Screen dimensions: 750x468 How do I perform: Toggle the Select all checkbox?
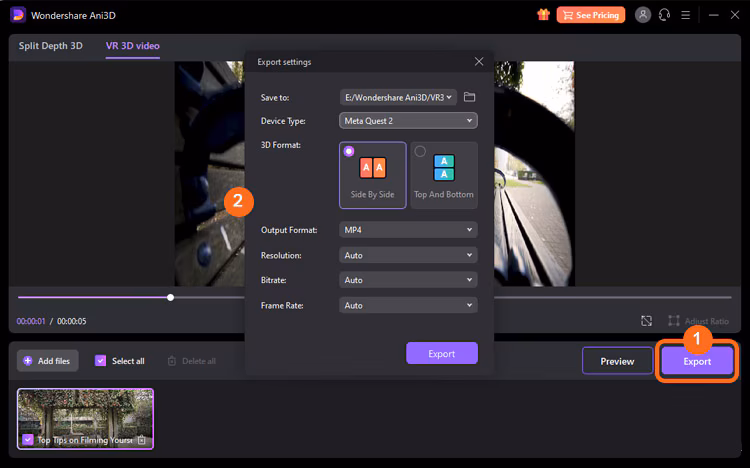[x=100, y=361]
